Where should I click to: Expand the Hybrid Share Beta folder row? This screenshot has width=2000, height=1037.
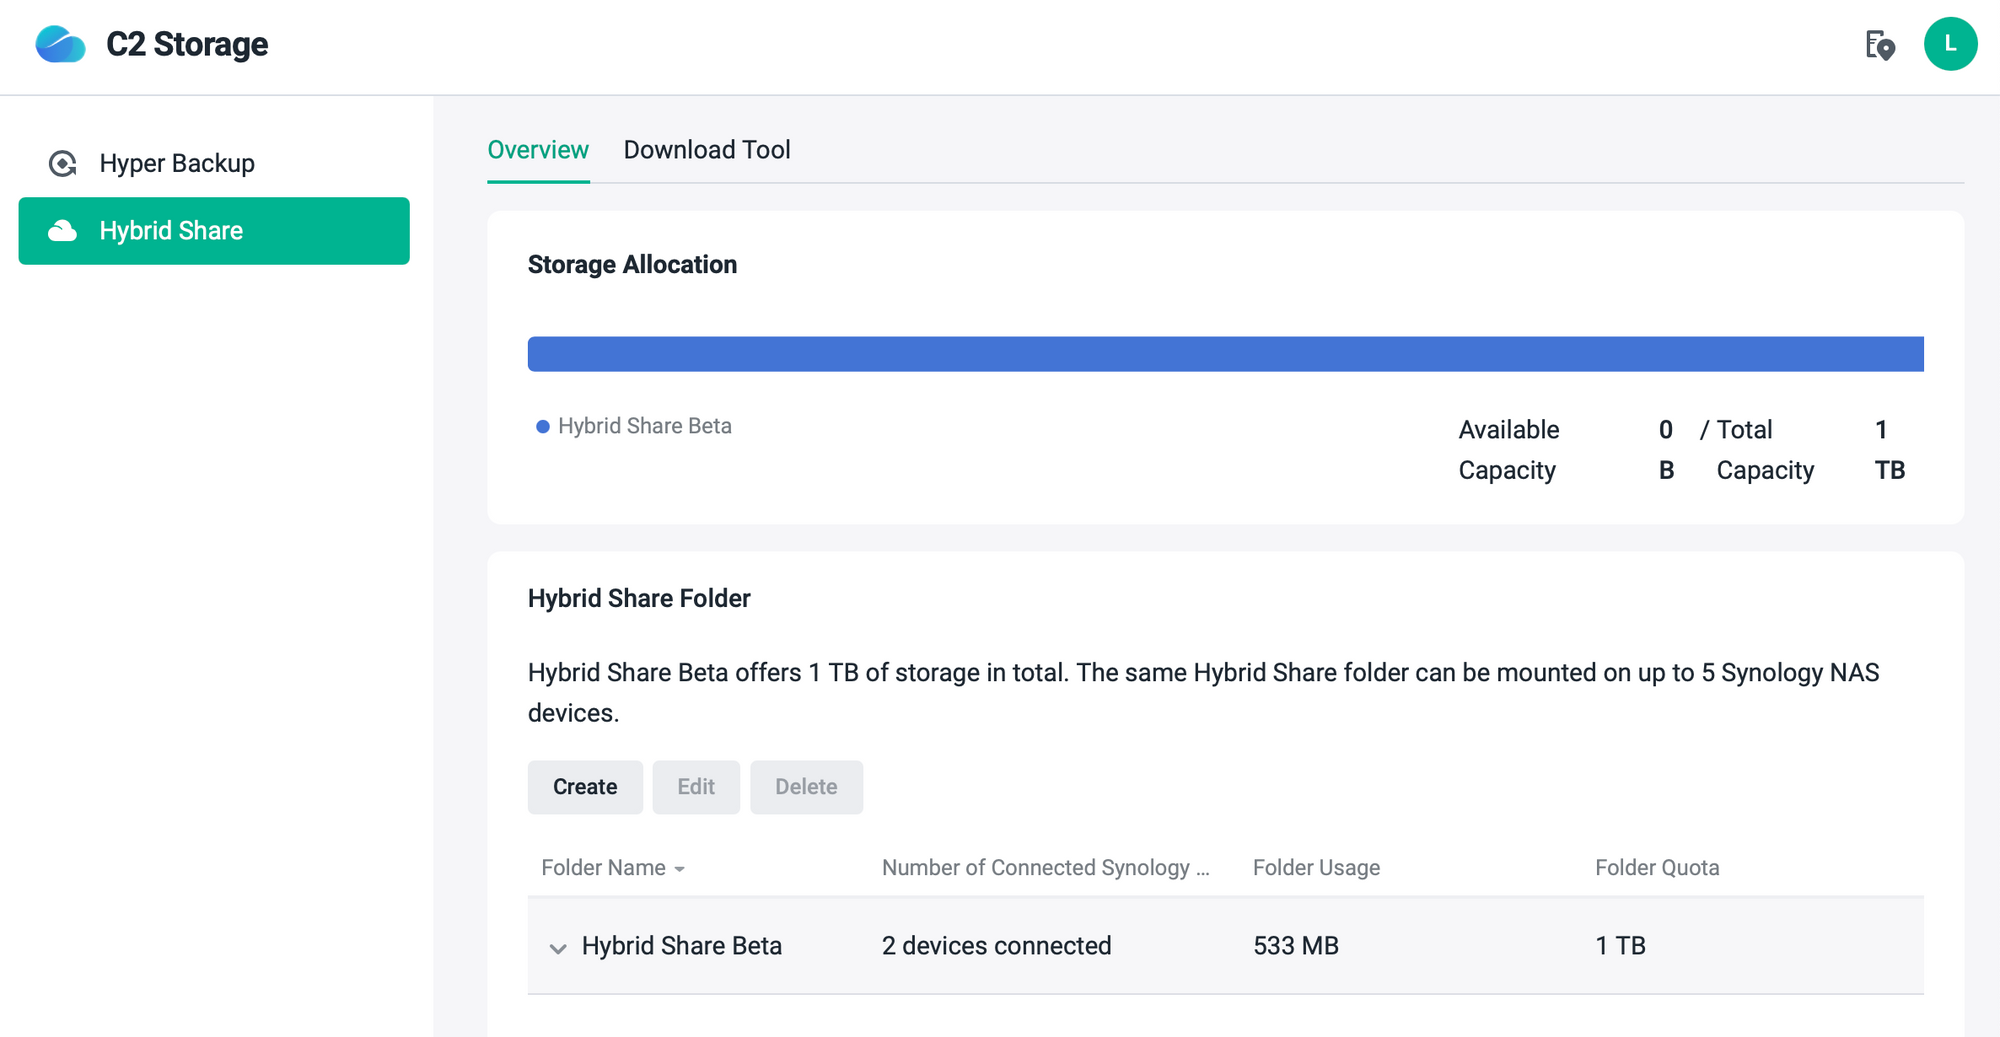tap(558, 947)
